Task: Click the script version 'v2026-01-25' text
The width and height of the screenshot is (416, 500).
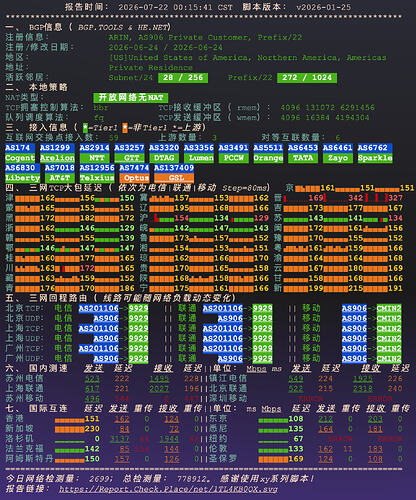Action: tap(323, 7)
